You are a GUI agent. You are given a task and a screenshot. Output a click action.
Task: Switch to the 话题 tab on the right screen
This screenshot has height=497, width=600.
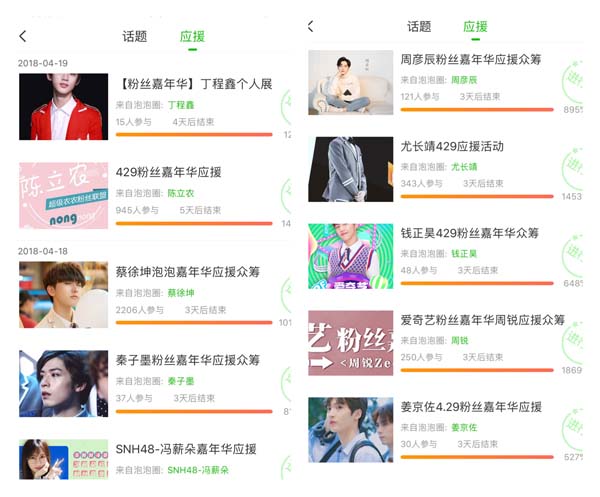(419, 26)
